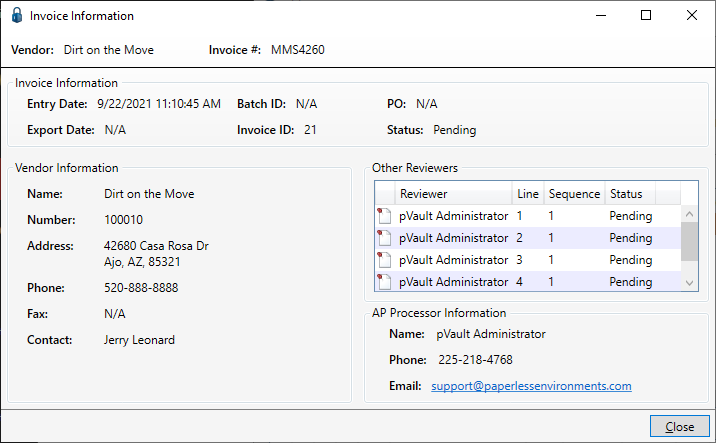
Task: Click the document icon for Line 3 reviewer
Action: [384, 259]
